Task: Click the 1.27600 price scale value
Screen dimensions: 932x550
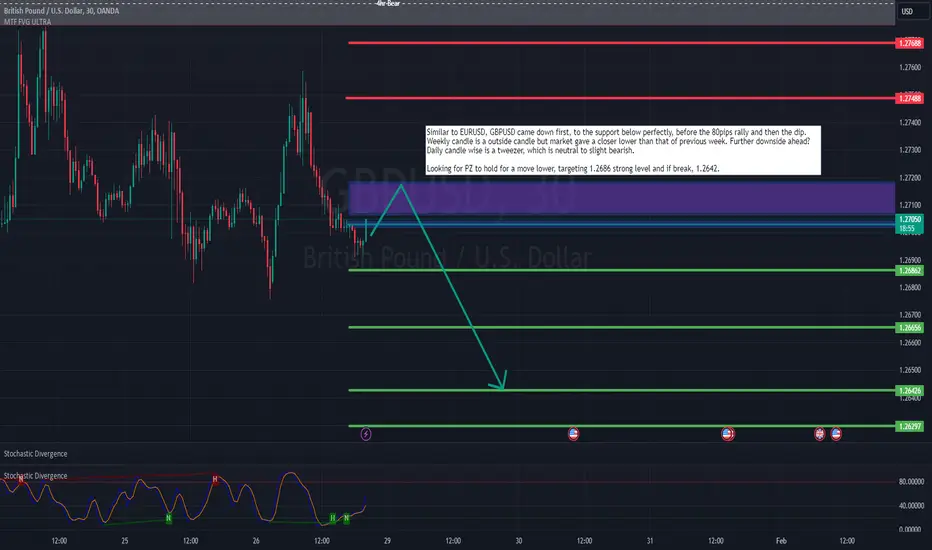Action: pos(910,68)
